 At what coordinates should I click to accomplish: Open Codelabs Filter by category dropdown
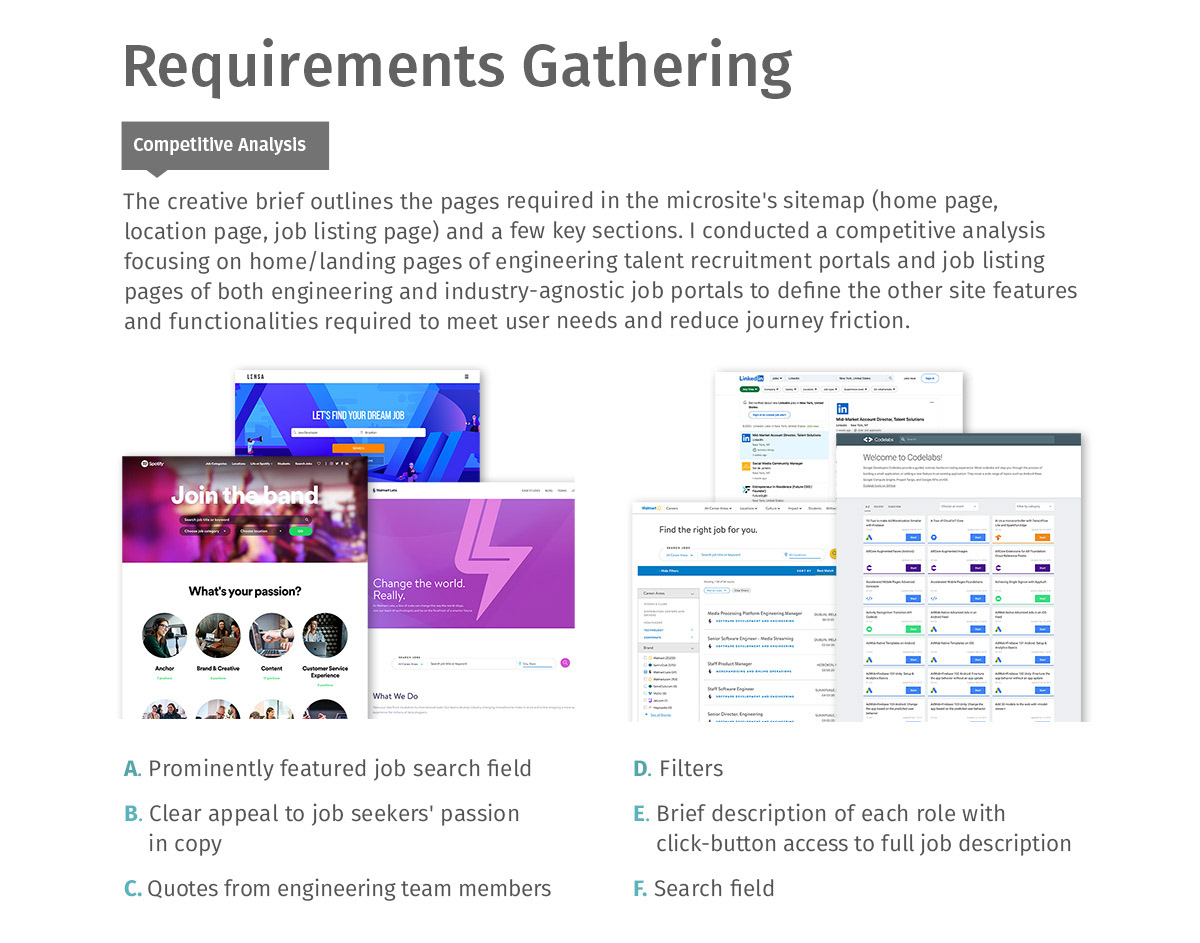1034,506
